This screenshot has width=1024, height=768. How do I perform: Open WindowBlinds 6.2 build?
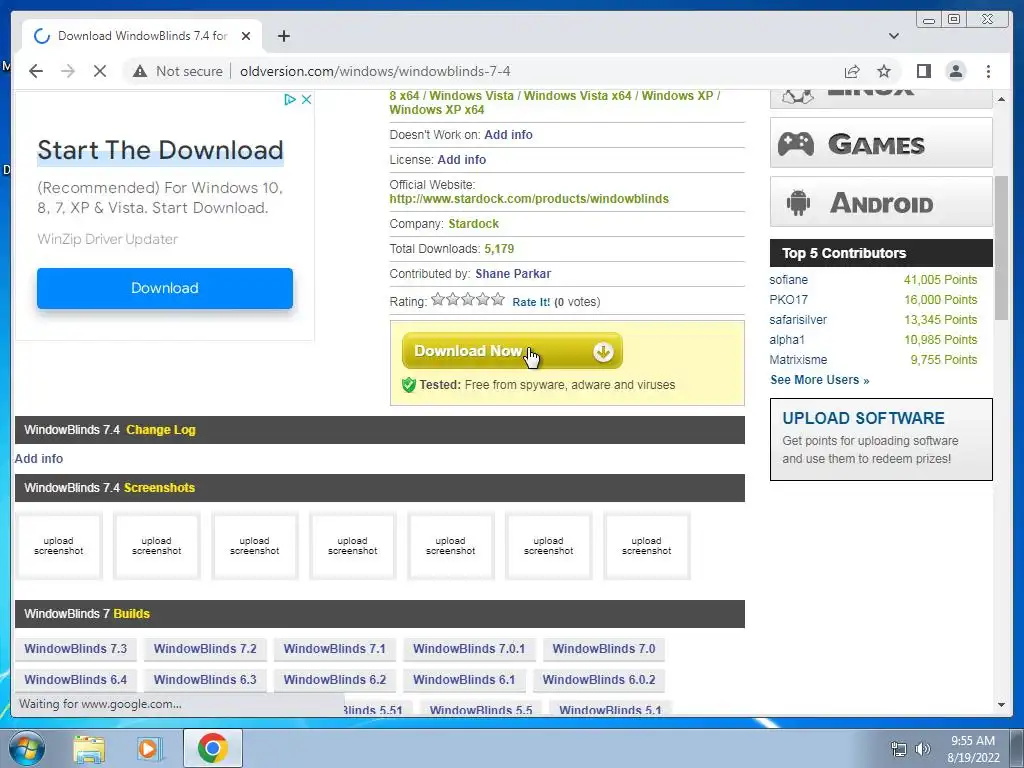tap(334, 680)
